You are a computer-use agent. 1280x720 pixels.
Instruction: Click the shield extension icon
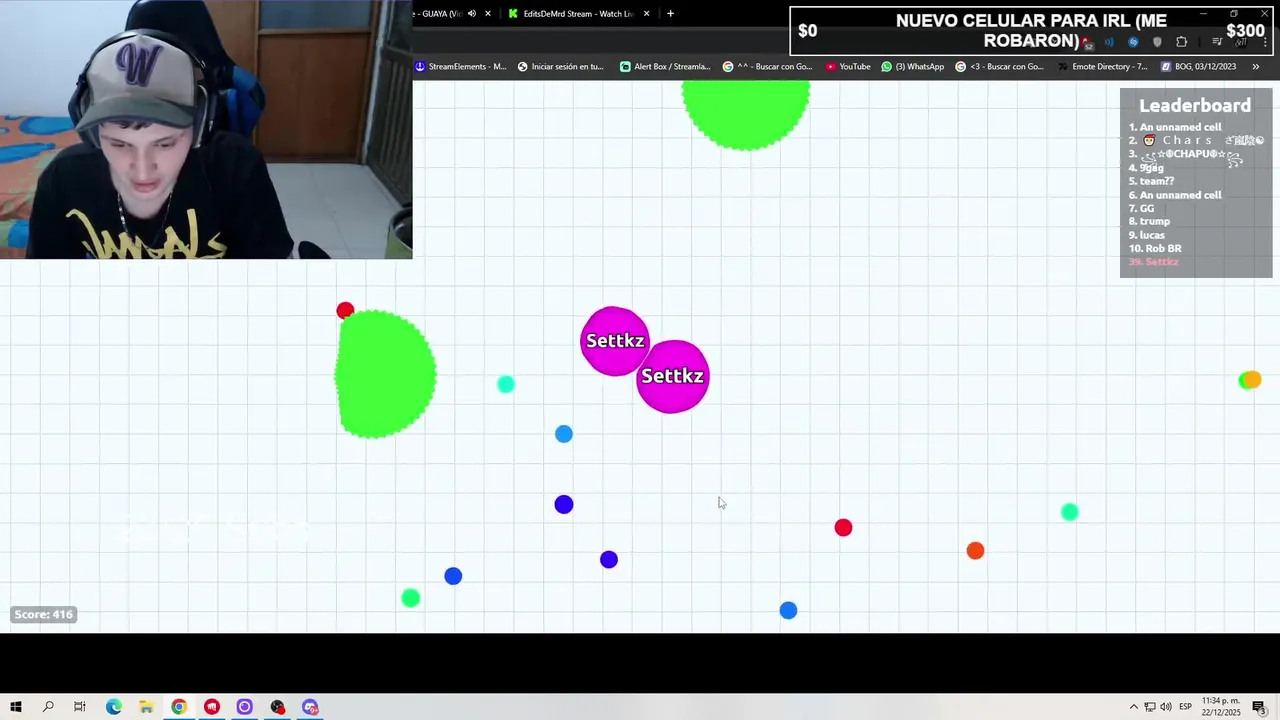[1157, 42]
